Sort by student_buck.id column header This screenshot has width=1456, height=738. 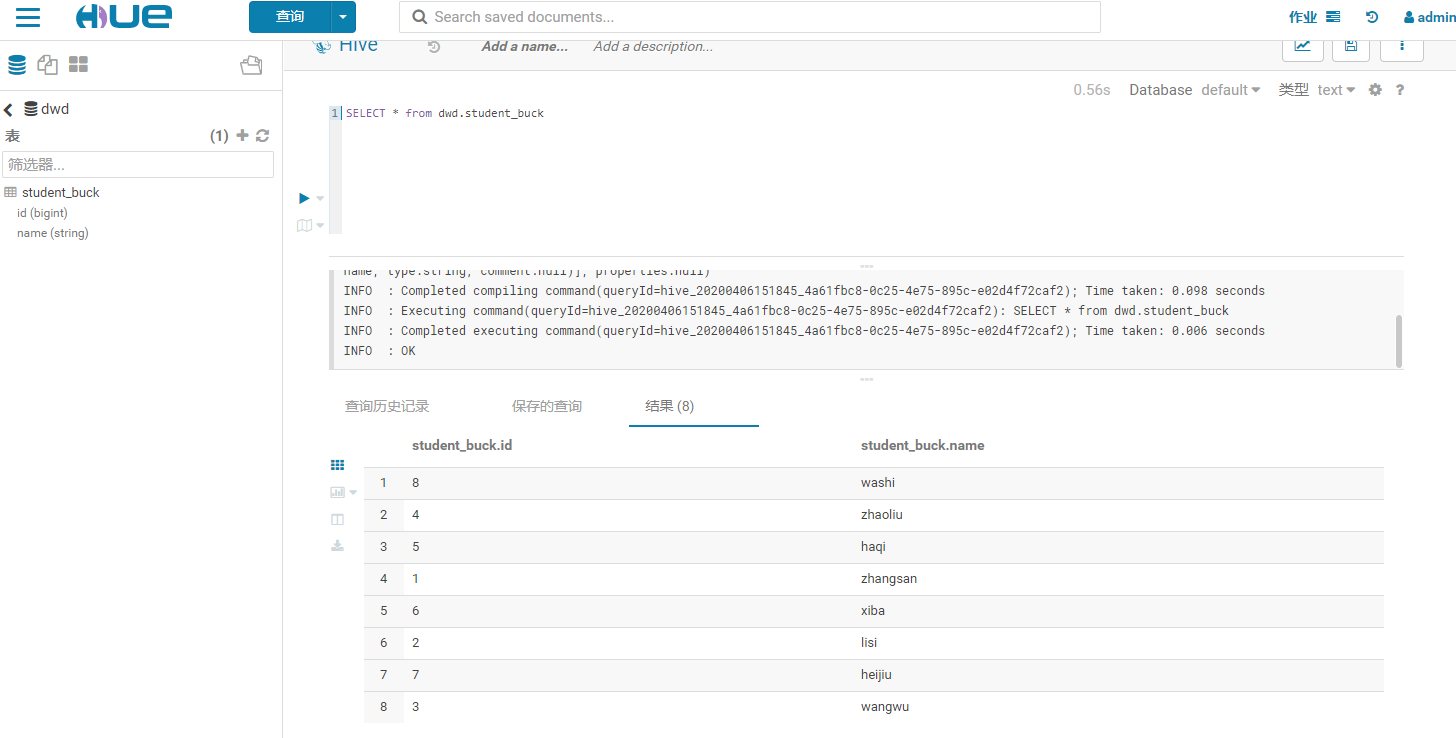coord(462,445)
